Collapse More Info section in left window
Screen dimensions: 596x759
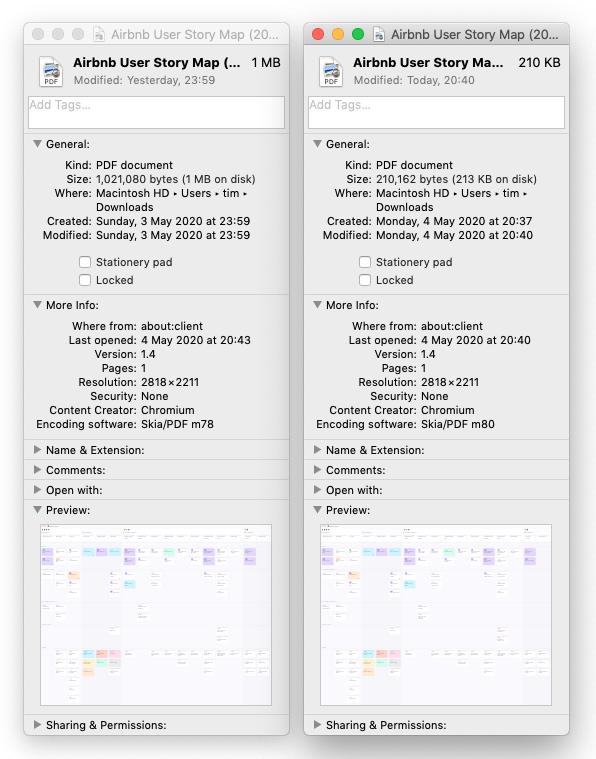click(37, 305)
